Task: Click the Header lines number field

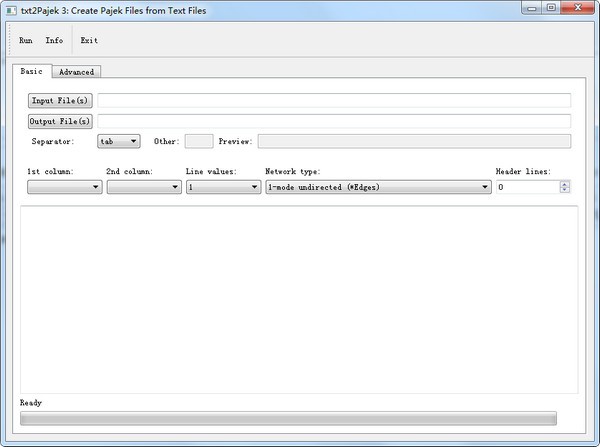Action: tap(528, 187)
